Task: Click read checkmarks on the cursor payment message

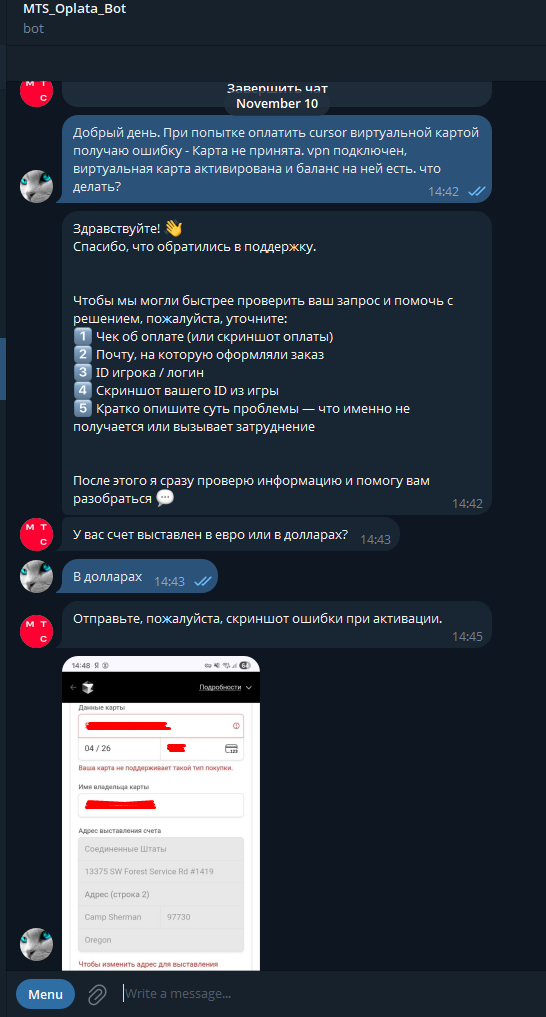Action: [477, 191]
